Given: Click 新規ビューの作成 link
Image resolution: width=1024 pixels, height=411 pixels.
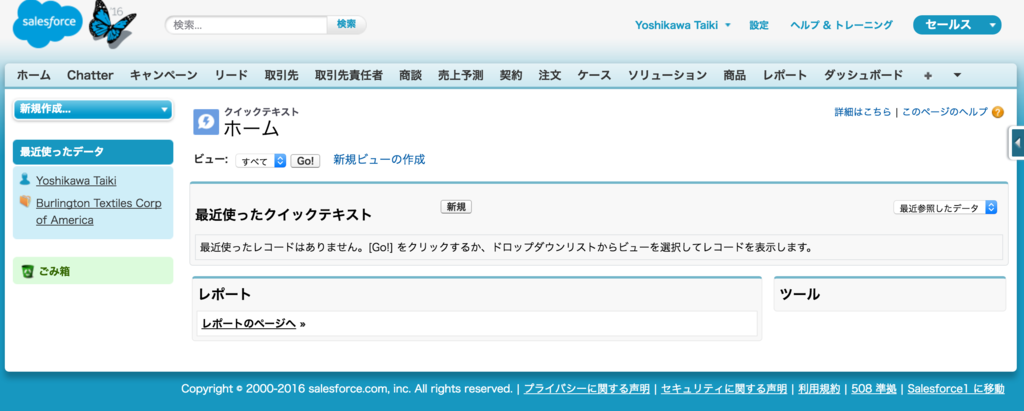Looking at the screenshot, I should tap(379, 159).
